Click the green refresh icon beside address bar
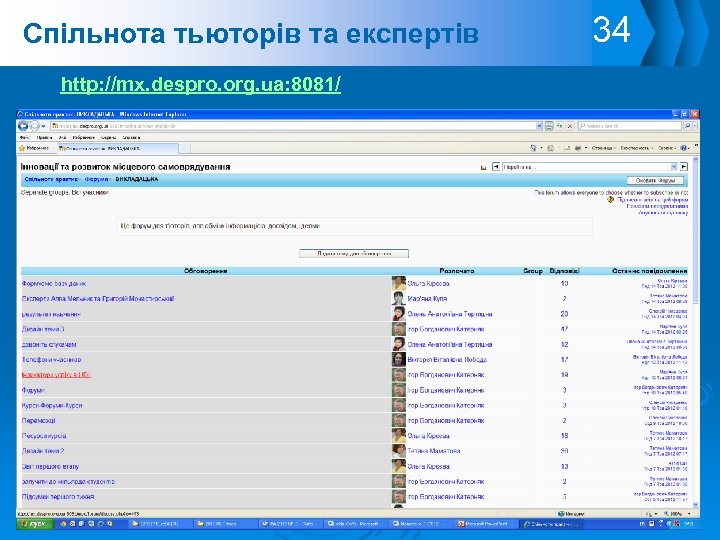 (559, 126)
